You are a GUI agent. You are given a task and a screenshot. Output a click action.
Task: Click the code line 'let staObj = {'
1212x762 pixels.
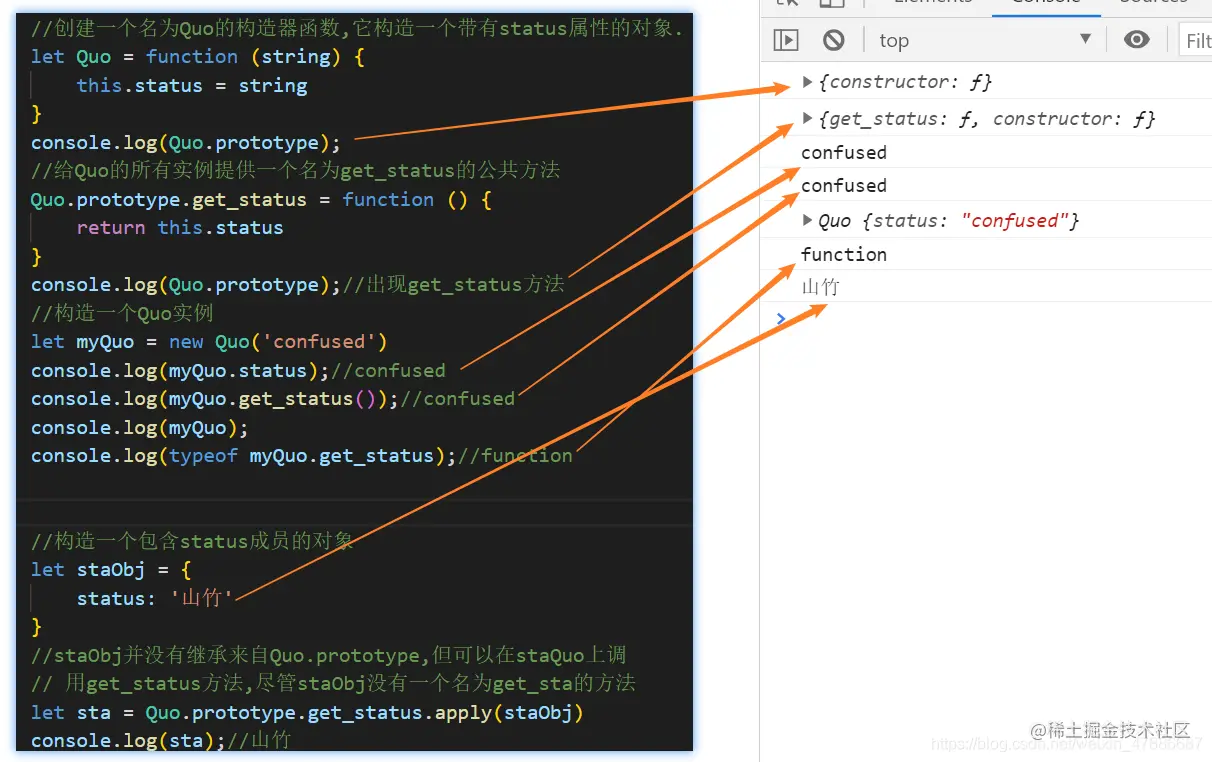click(x=111, y=570)
